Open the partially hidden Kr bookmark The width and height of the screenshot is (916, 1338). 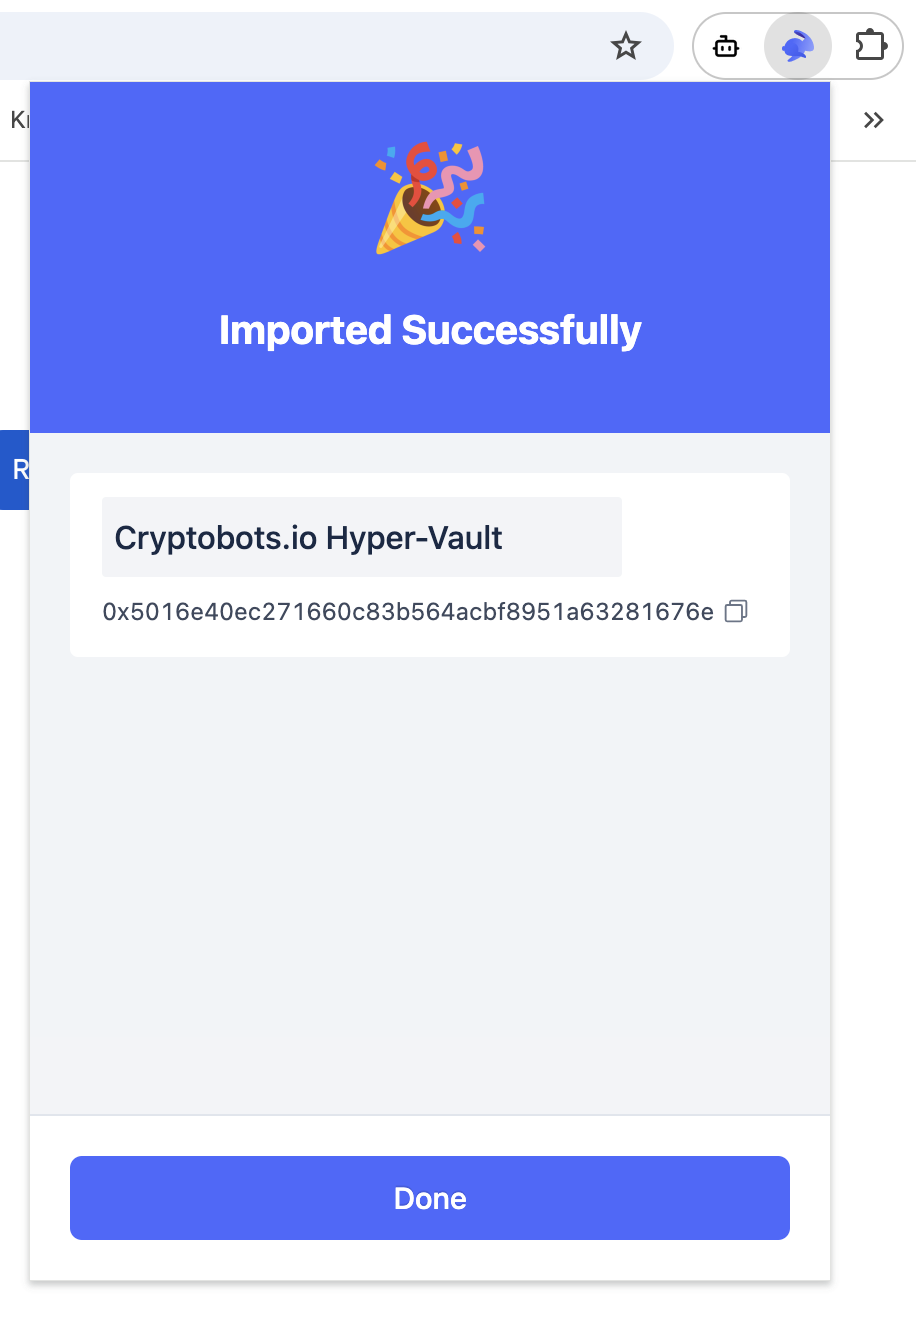tap(18, 120)
